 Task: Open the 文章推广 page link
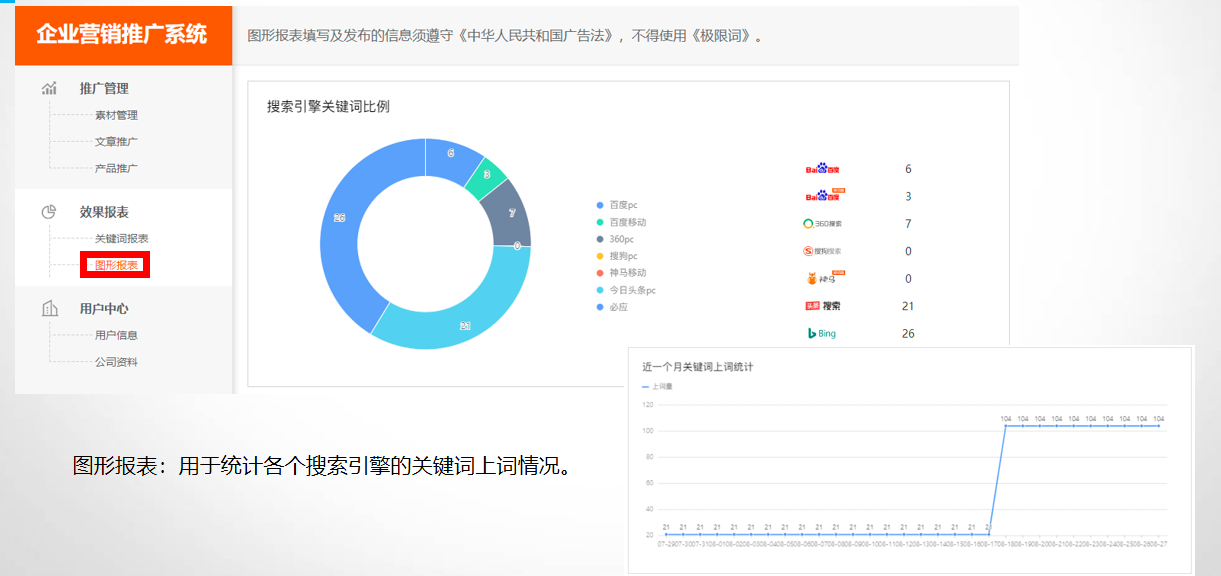click(116, 142)
